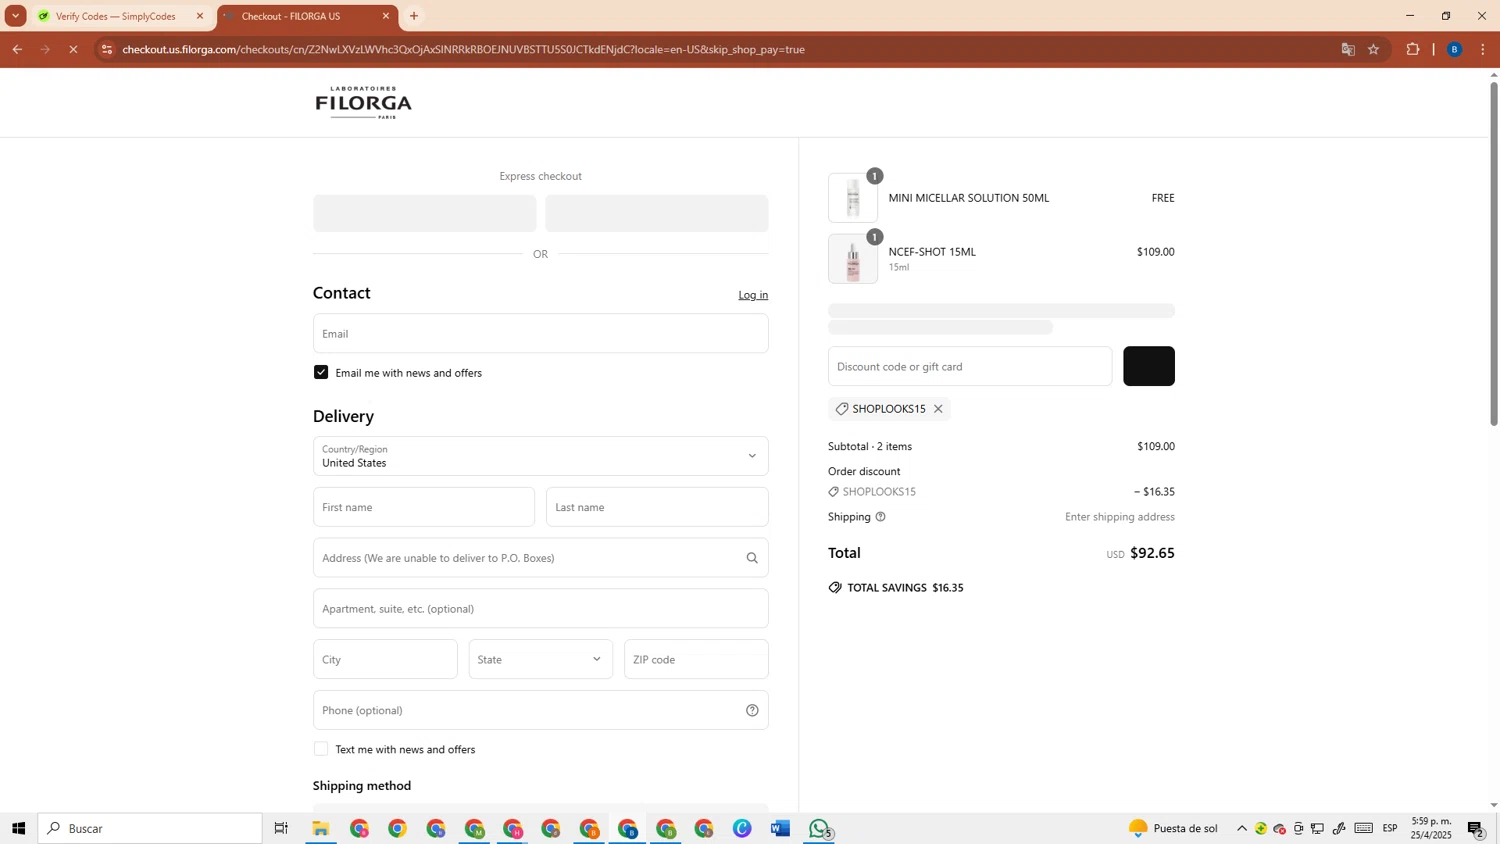Screen dimensions: 1500x844
Task: Click the Mini Micellar Solution product thumbnail
Action: [x=853, y=198]
